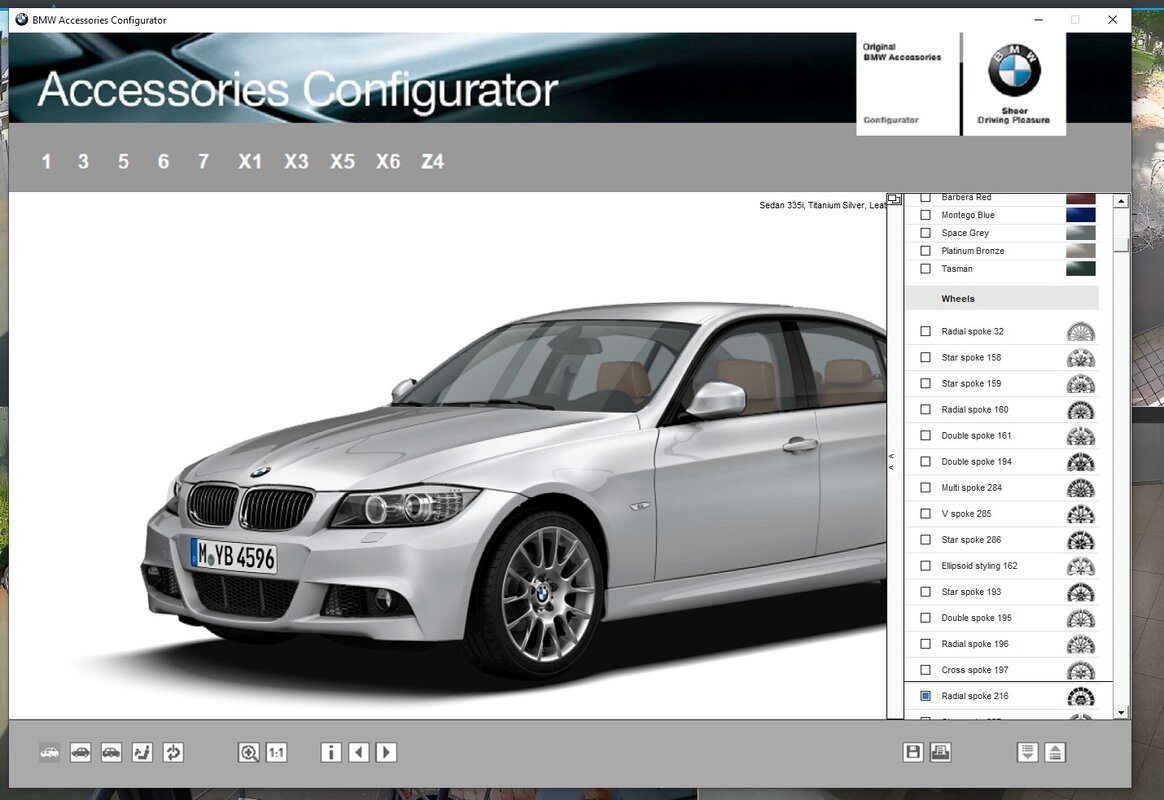This screenshot has height=800, width=1164.
Task: Click the Star spoke 193 wheel thumbnail
Action: pos(1081,591)
